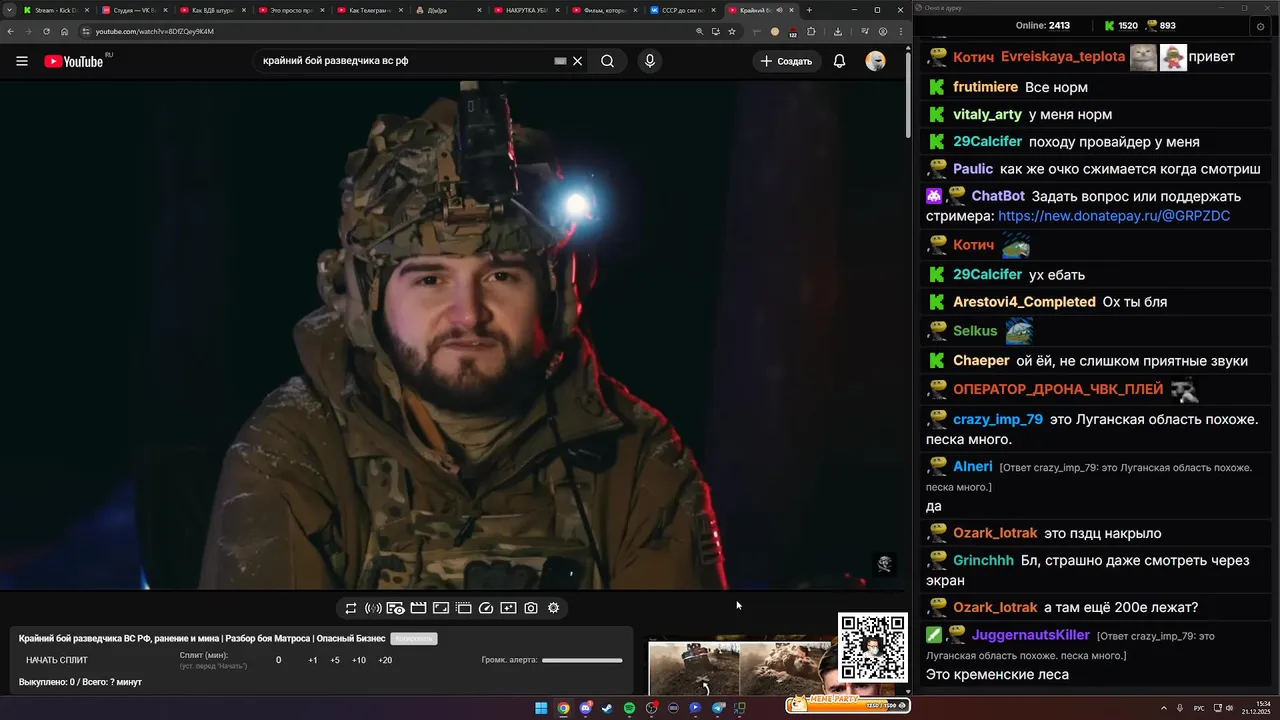Open new browser tab with plus
The height and width of the screenshot is (720, 1280).
point(809,10)
